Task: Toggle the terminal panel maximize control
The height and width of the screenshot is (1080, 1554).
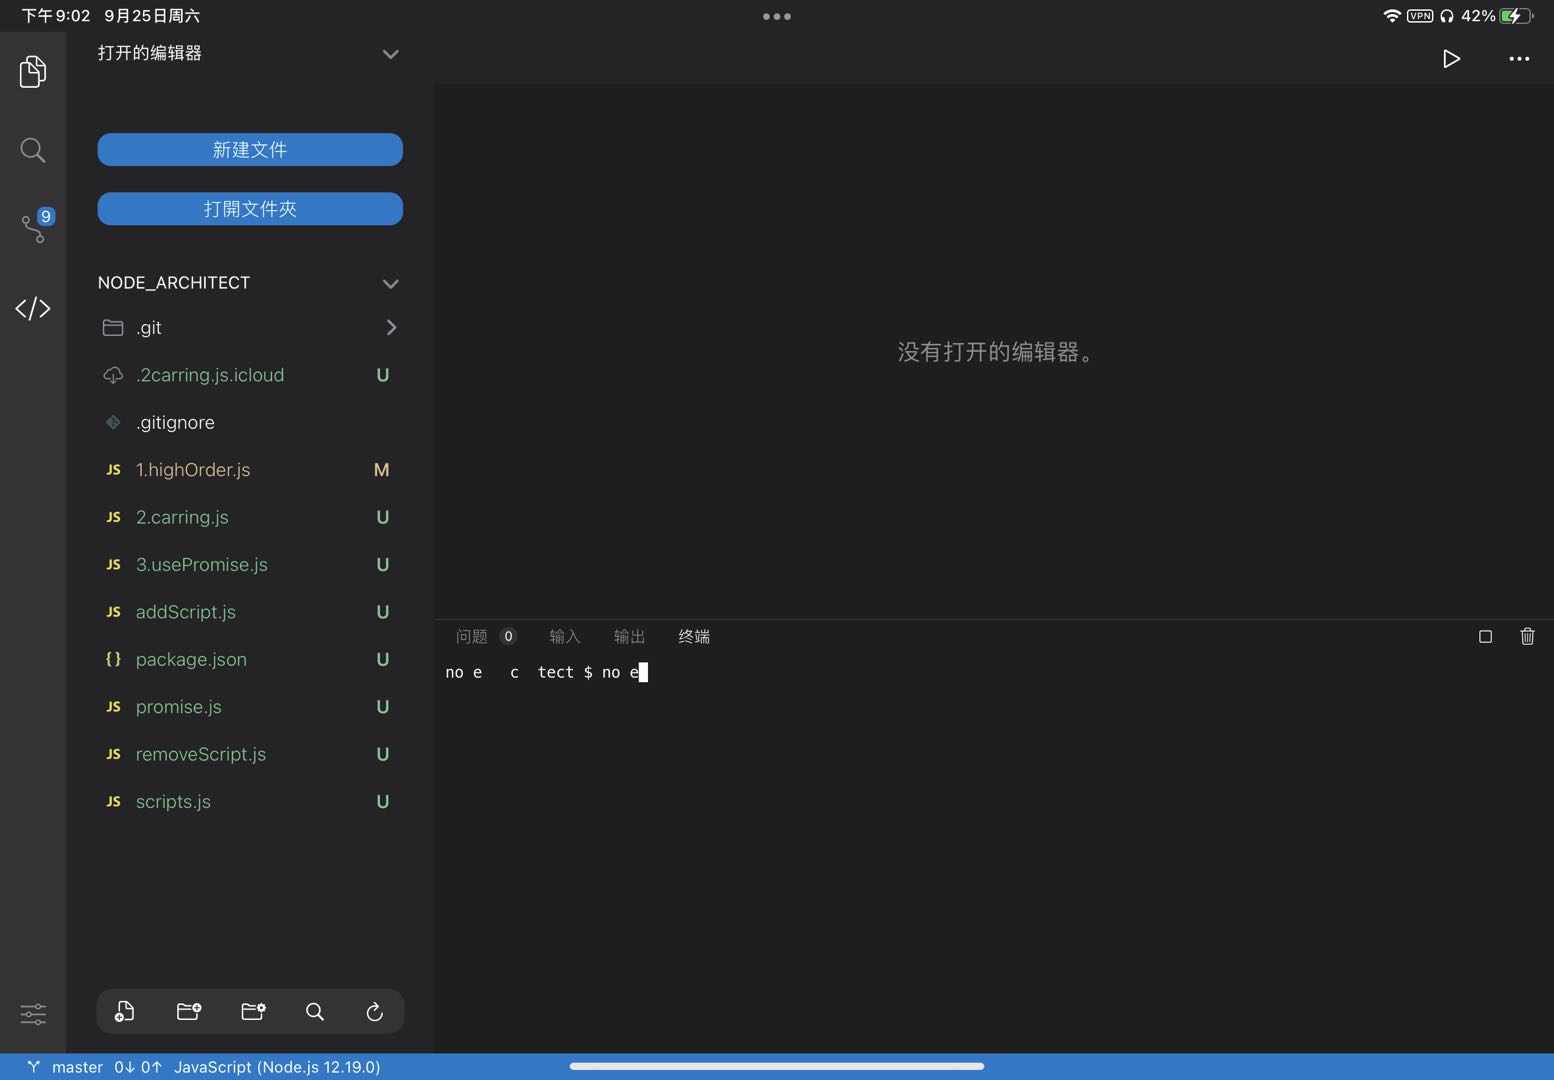Action: pyautogui.click(x=1485, y=636)
